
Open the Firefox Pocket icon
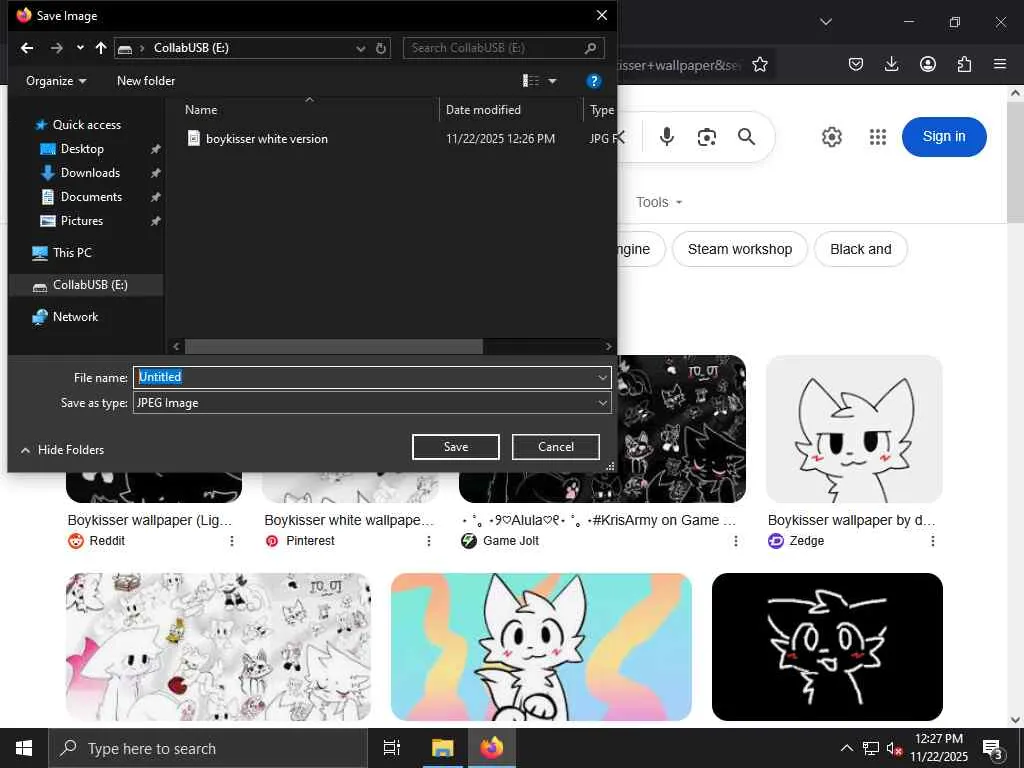click(x=856, y=64)
